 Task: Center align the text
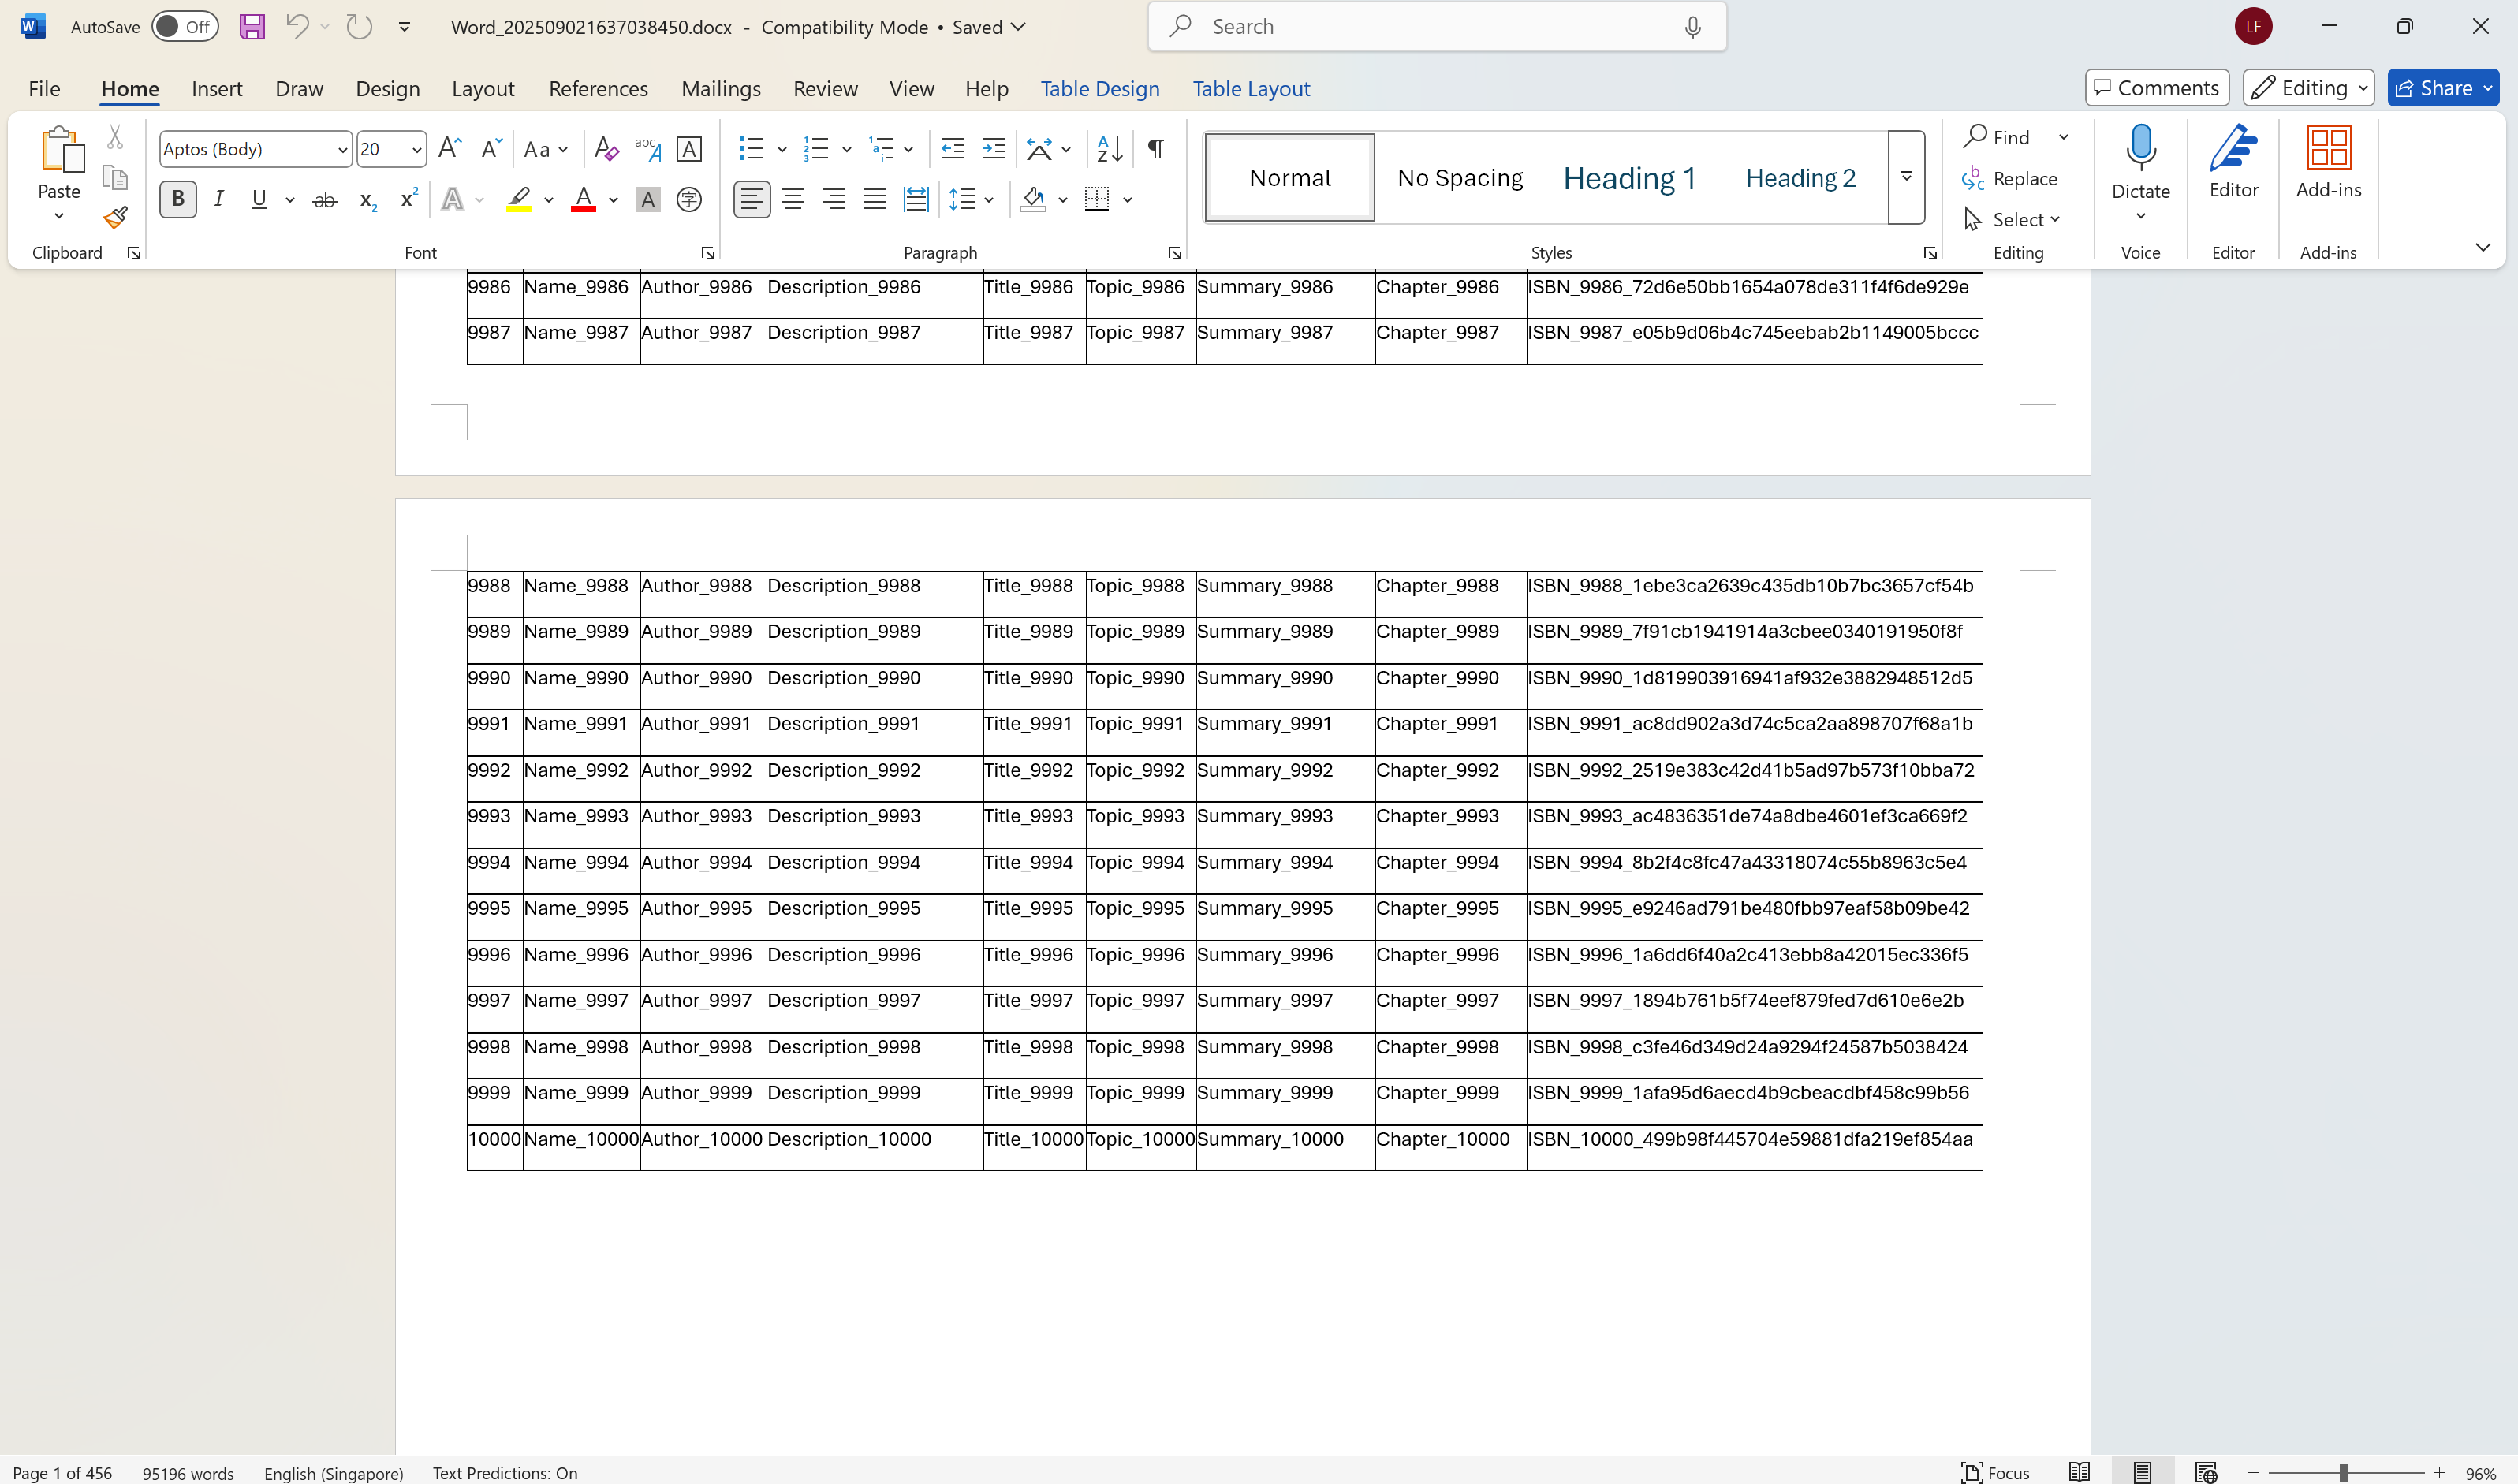pos(793,200)
